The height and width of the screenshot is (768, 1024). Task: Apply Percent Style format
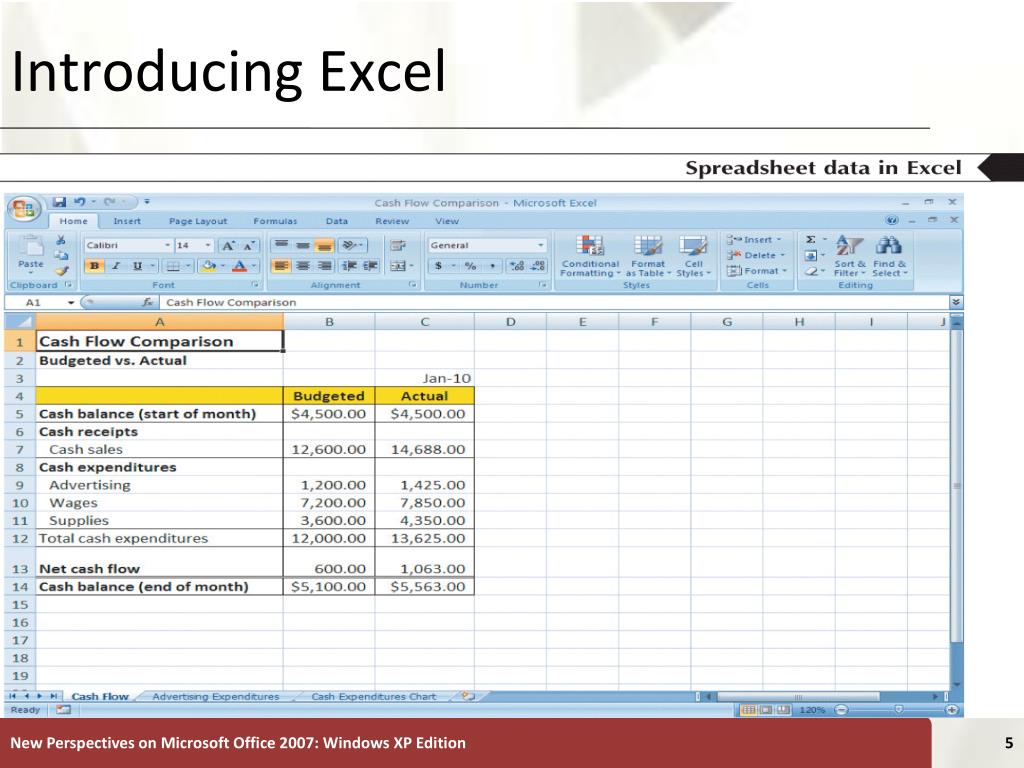coord(470,266)
